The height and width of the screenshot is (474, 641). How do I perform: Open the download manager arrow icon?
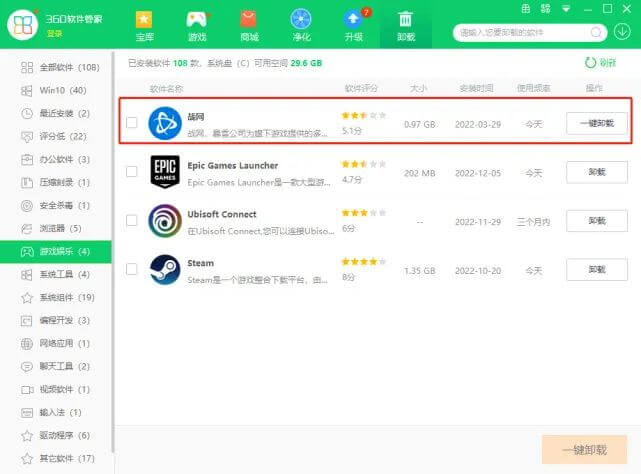coord(622,31)
